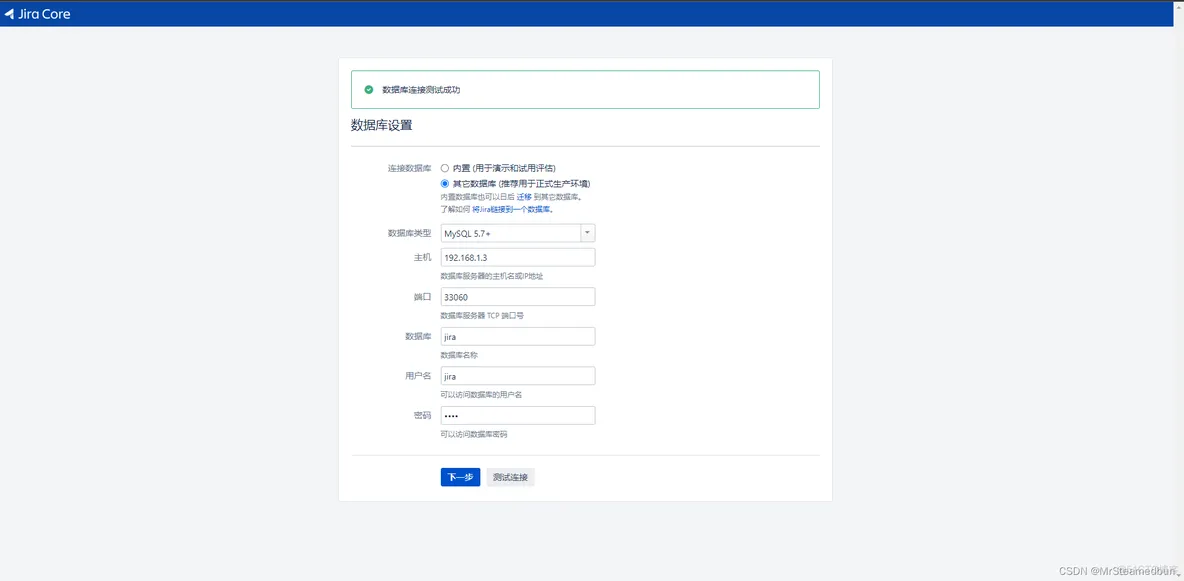Viewport: 1184px width, 581px height.
Task: Select the 内置 built-in database radio option
Action: [x=445, y=168]
